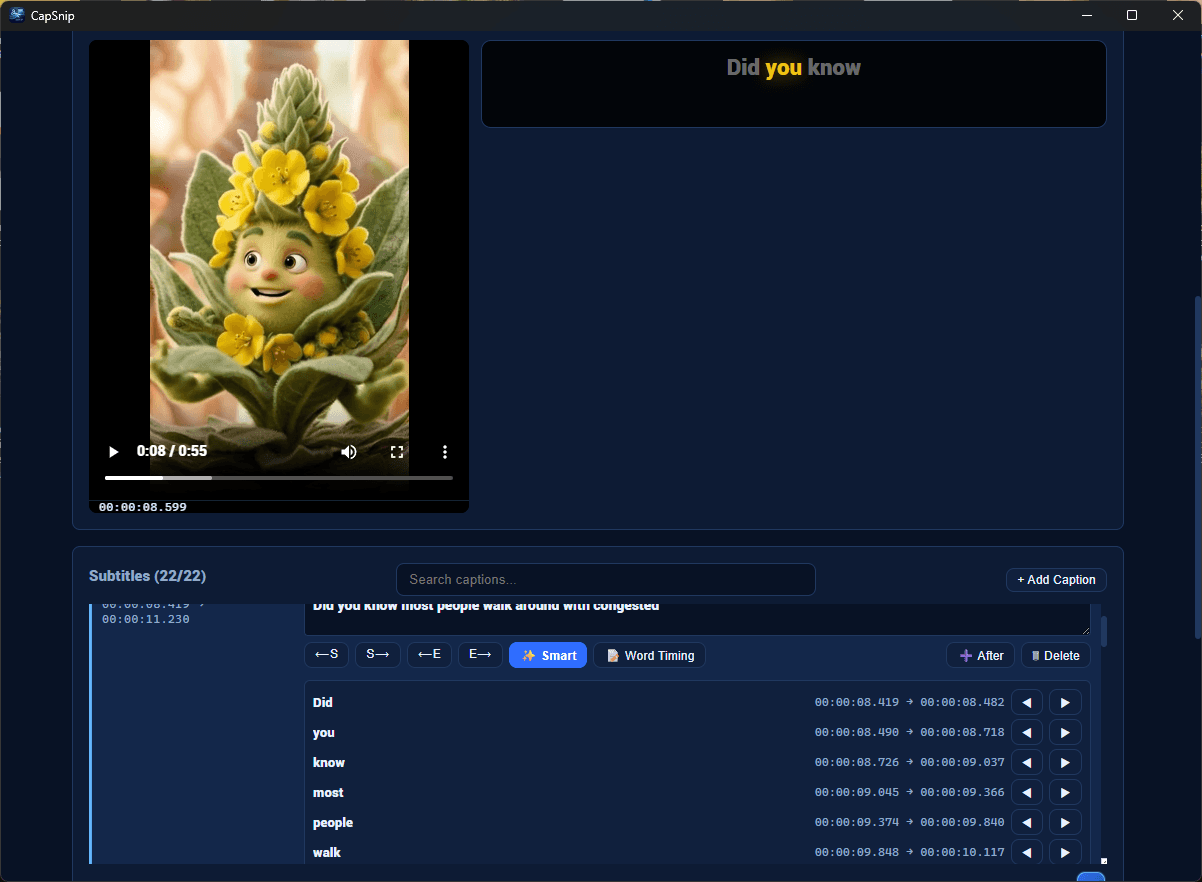The height and width of the screenshot is (882, 1202).
Task: Nudge word 'know' later
Action: 1065,763
